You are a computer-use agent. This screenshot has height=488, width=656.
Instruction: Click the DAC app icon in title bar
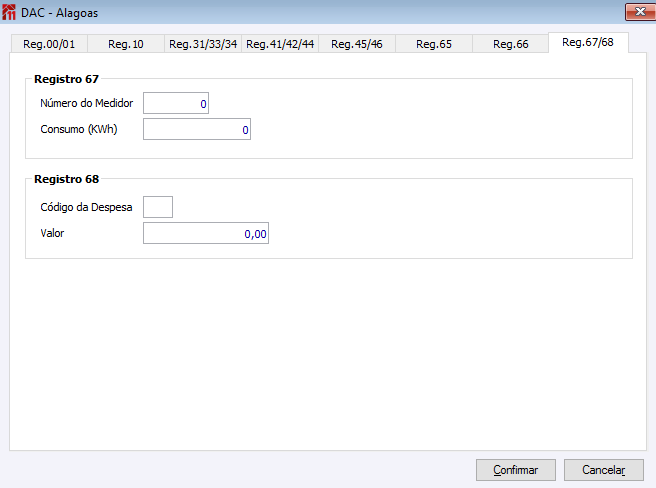point(10,12)
